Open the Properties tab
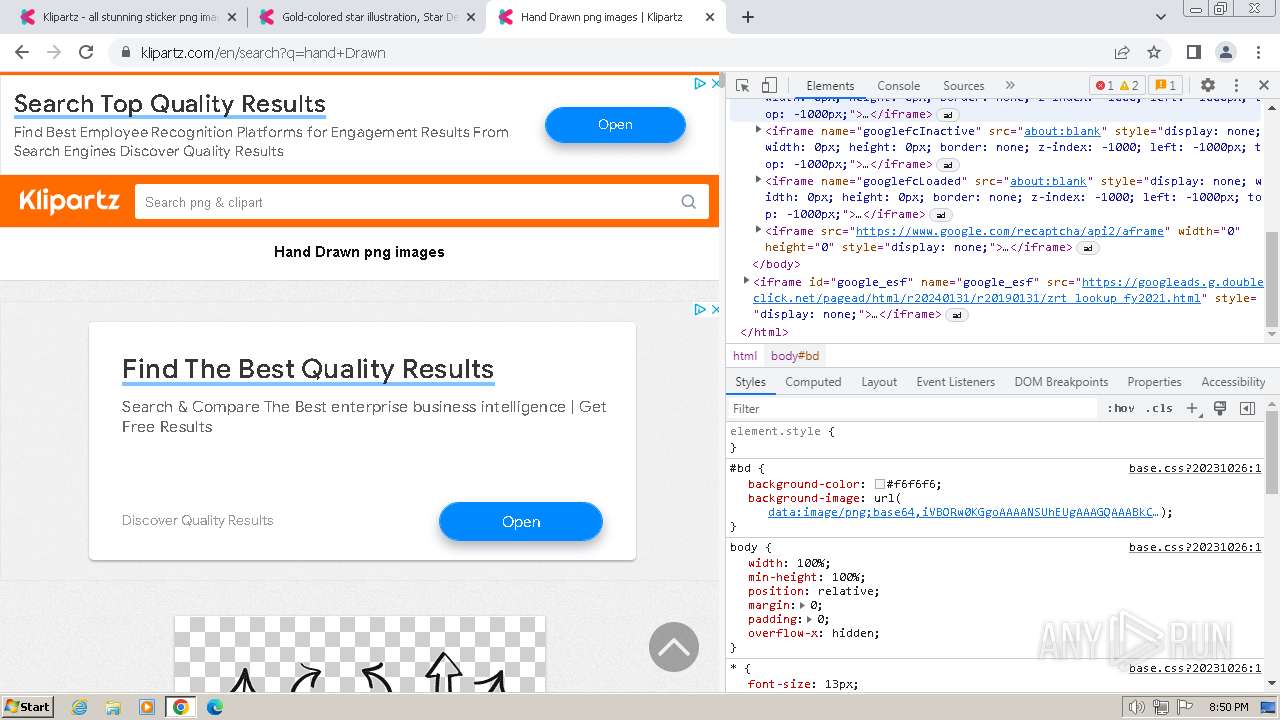Image resolution: width=1280 pixels, height=720 pixels. [1154, 382]
